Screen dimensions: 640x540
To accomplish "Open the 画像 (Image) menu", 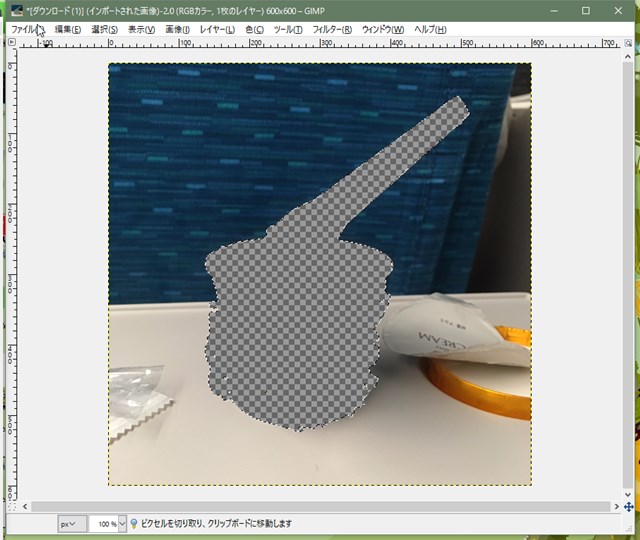I will click(x=177, y=30).
